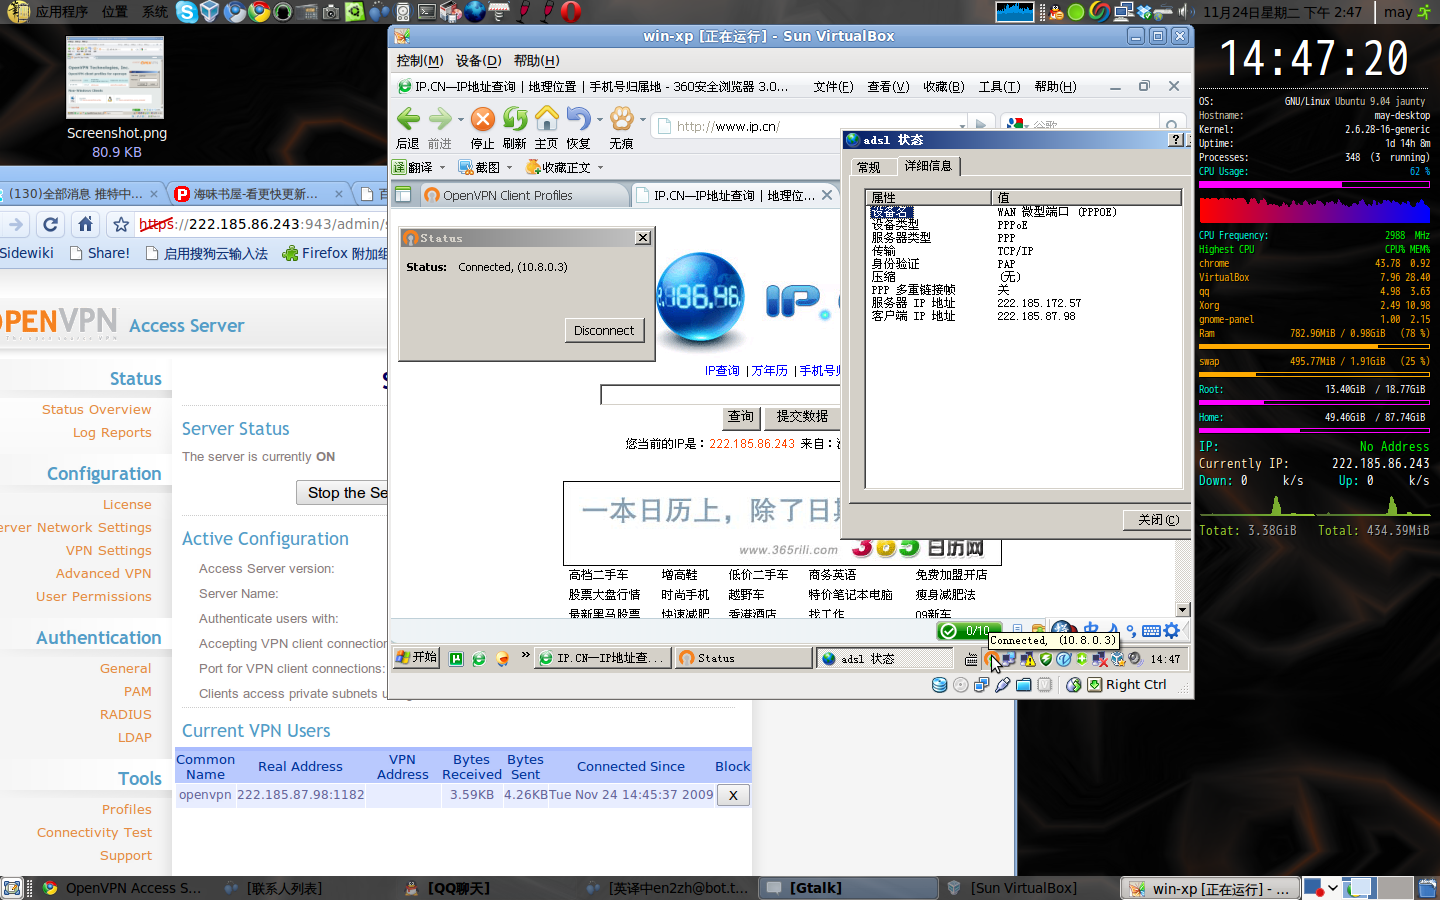
Task: Click the bookmark star in Chrome
Action: (x=121, y=224)
